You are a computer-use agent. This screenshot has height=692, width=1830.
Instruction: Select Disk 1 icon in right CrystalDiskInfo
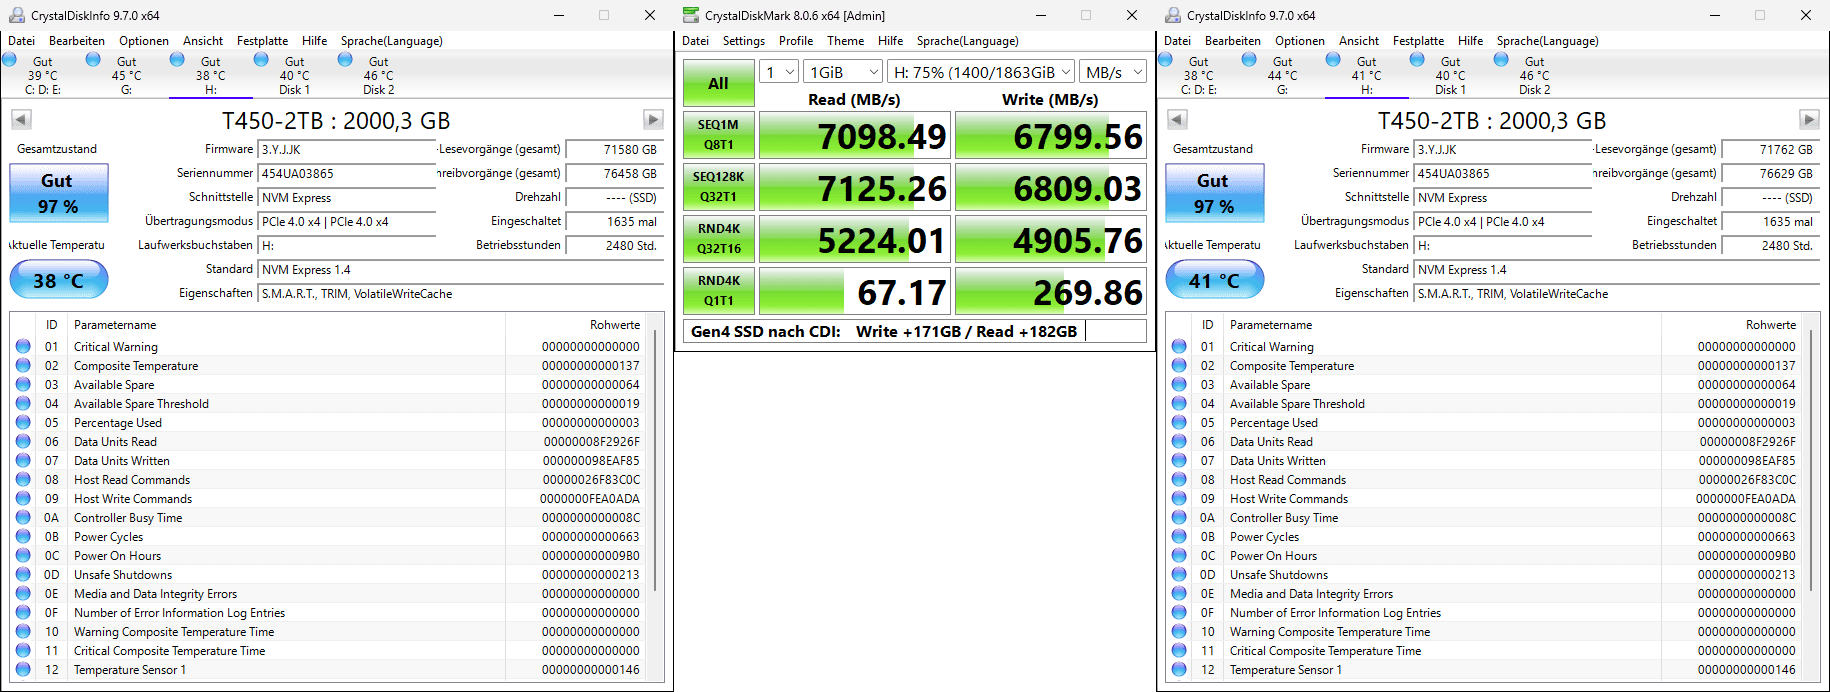click(x=1450, y=75)
